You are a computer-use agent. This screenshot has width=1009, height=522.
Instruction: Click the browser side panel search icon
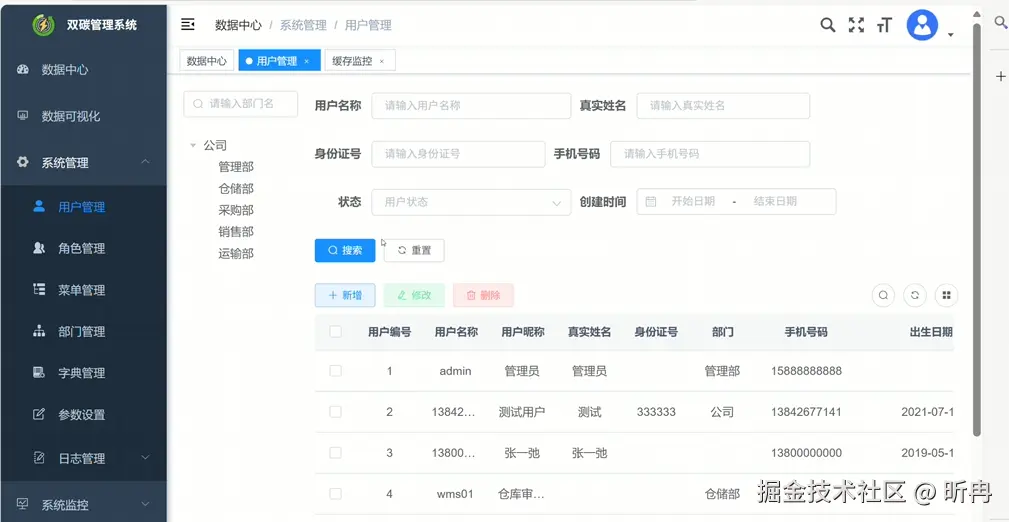tap(1000, 23)
